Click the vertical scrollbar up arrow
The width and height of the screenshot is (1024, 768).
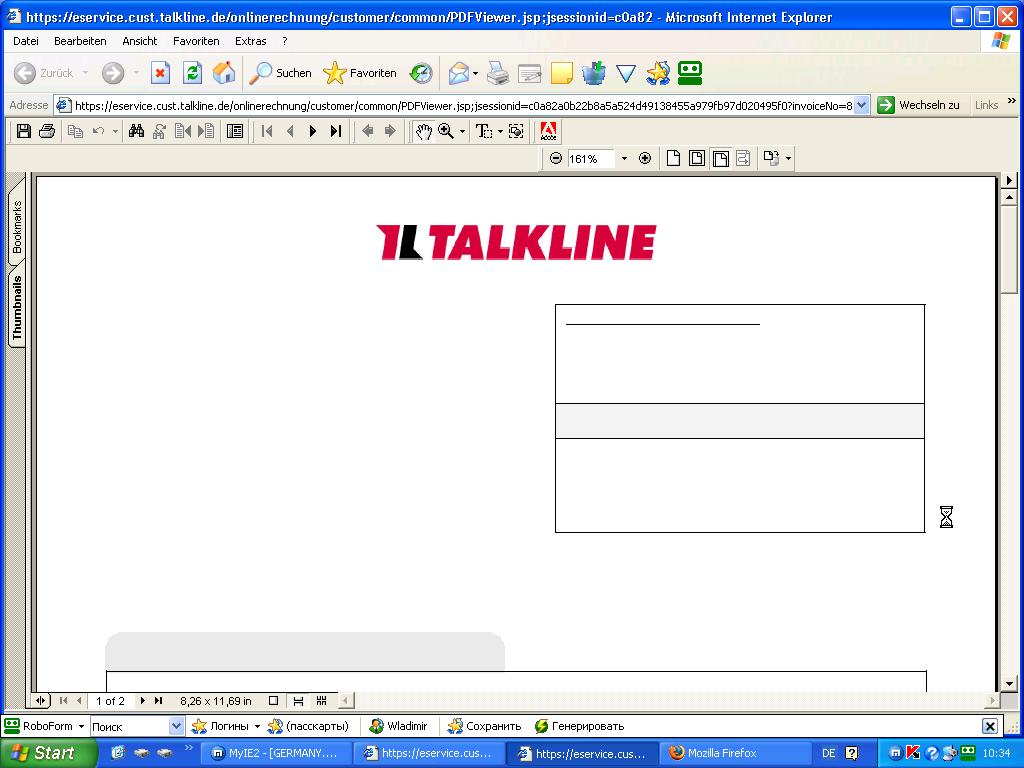click(x=1010, y=197)
